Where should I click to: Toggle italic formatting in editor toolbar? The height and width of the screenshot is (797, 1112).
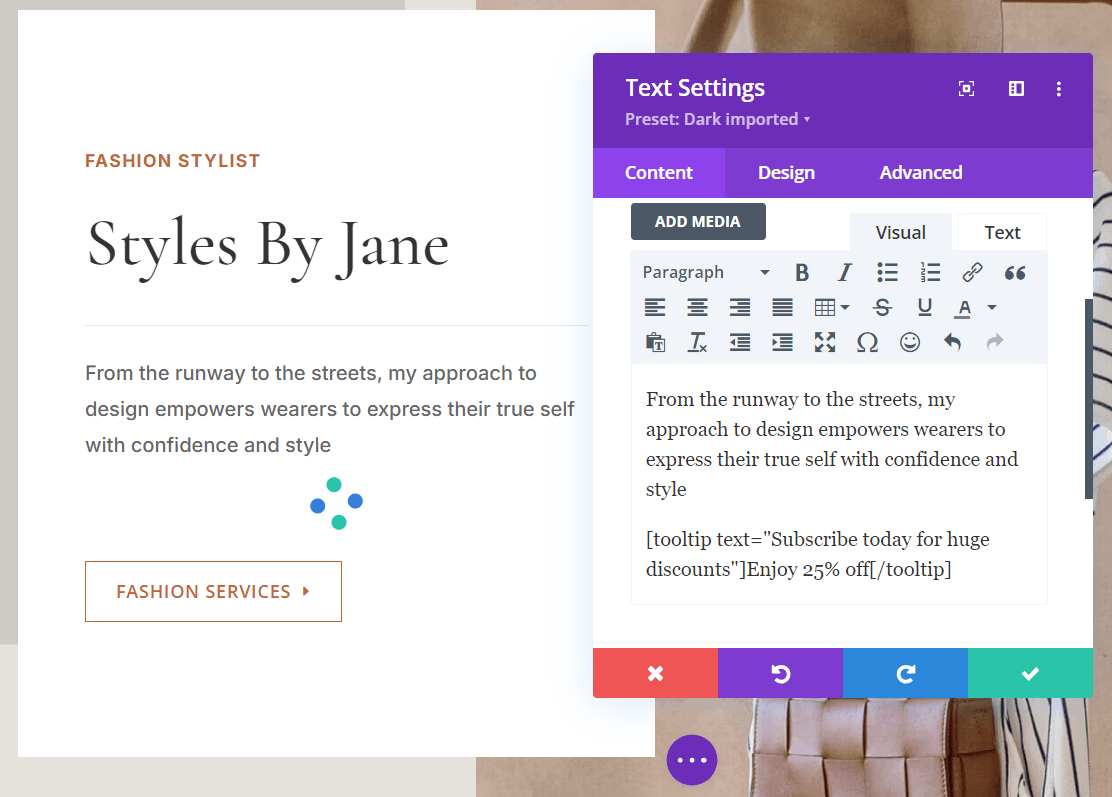pos(844,272)
